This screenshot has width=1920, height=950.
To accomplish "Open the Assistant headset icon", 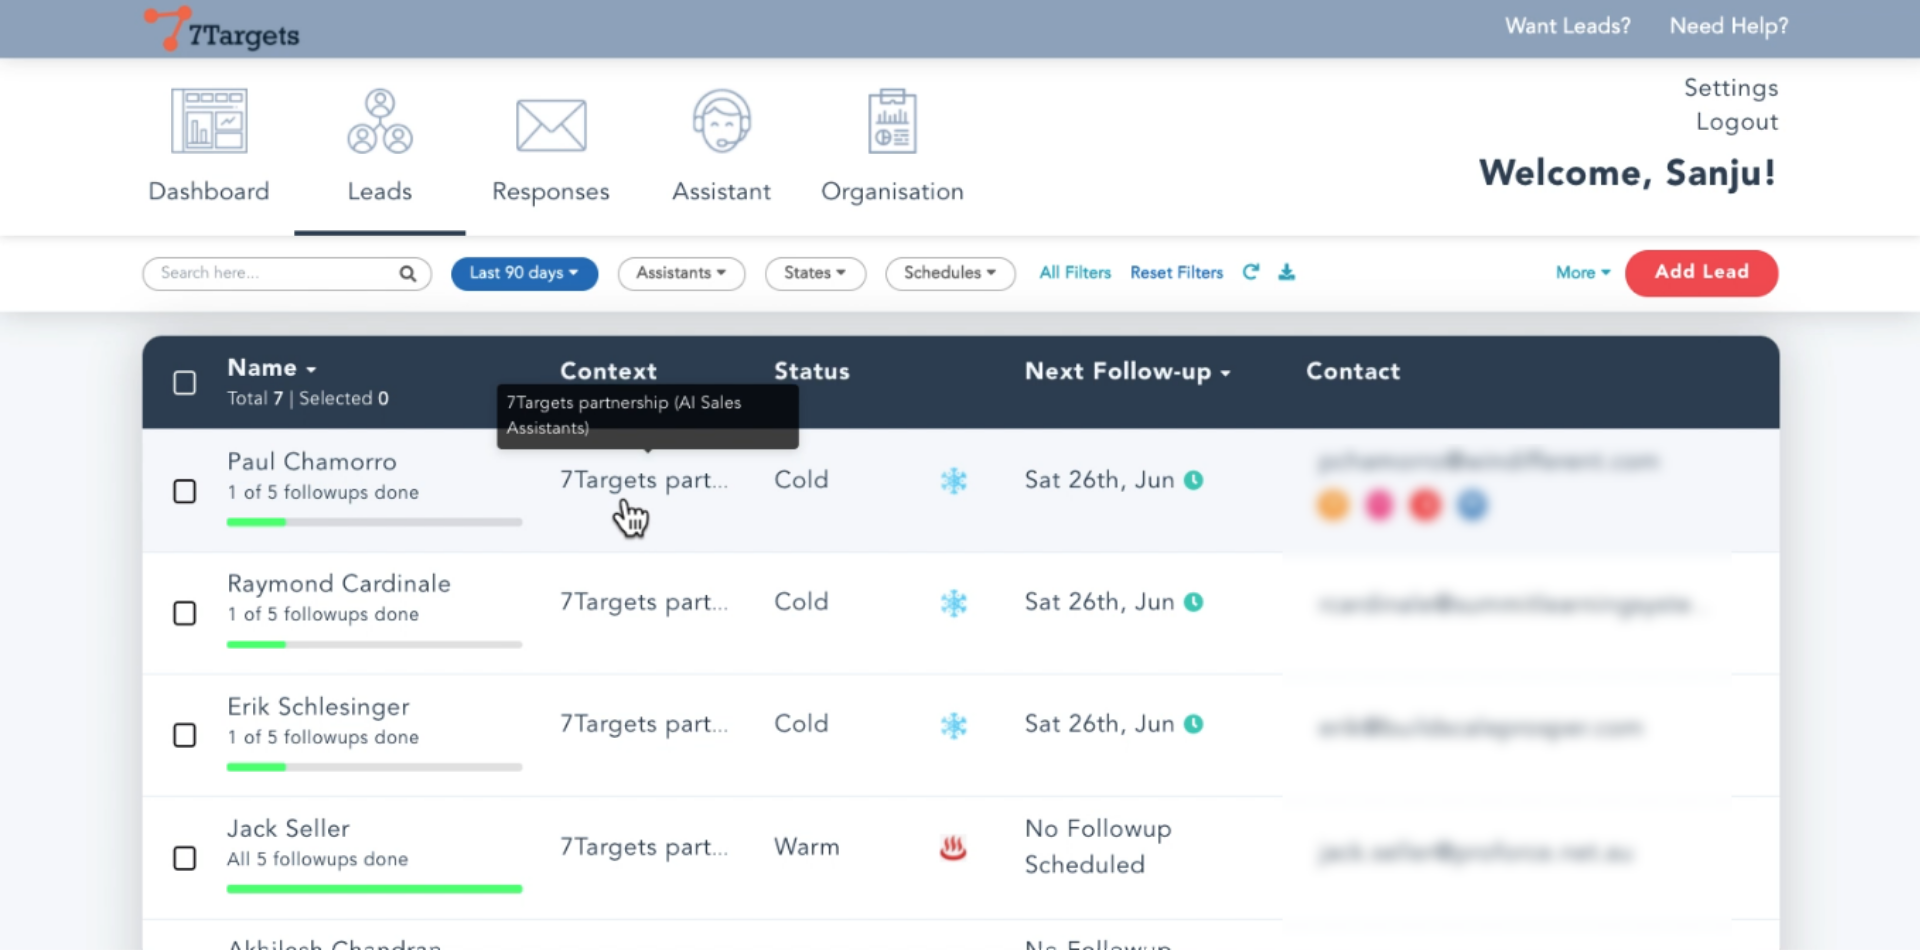I will pyautogui.click(x=721, y=121).
